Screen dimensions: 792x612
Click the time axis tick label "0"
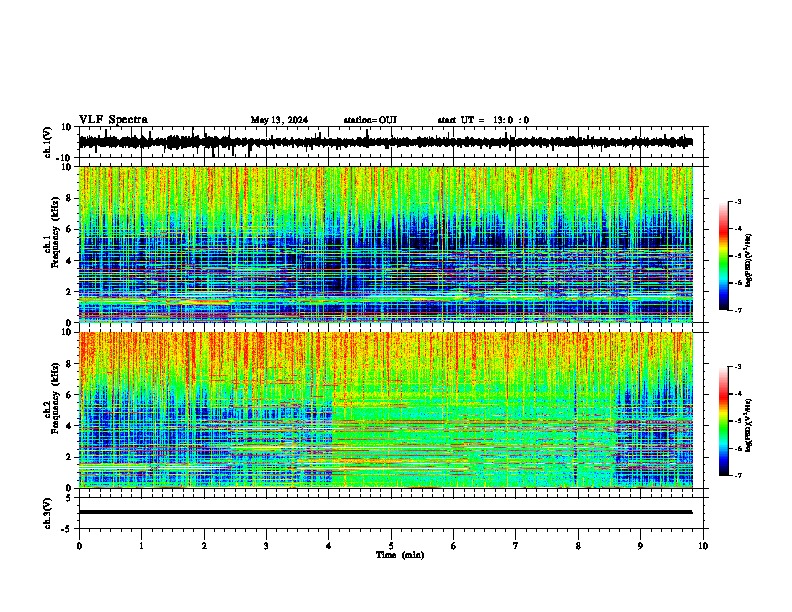79,546
